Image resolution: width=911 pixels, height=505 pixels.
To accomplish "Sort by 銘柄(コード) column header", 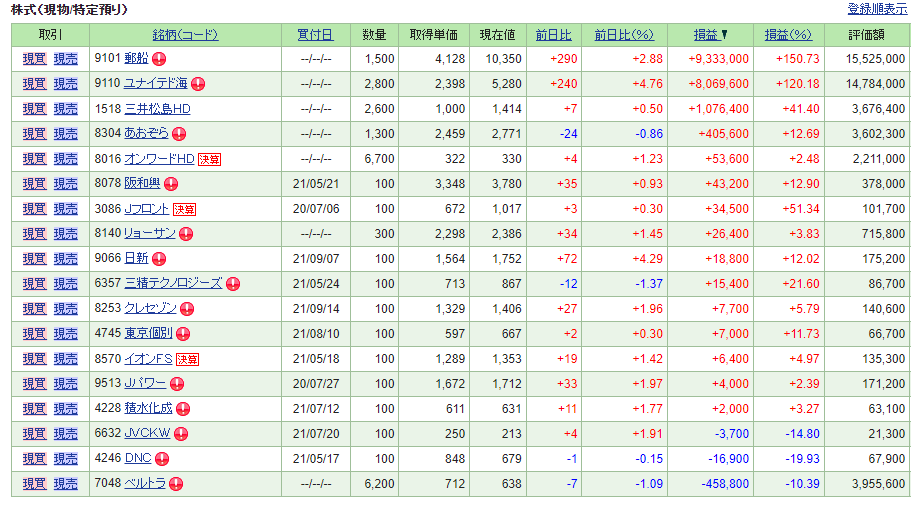I will (x=185, y=35).
